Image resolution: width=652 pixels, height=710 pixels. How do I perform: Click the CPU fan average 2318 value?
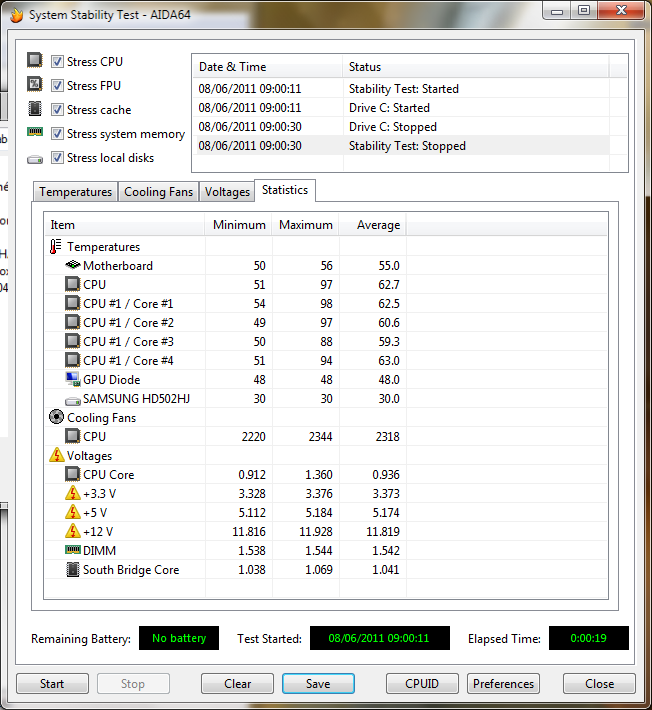388,437
